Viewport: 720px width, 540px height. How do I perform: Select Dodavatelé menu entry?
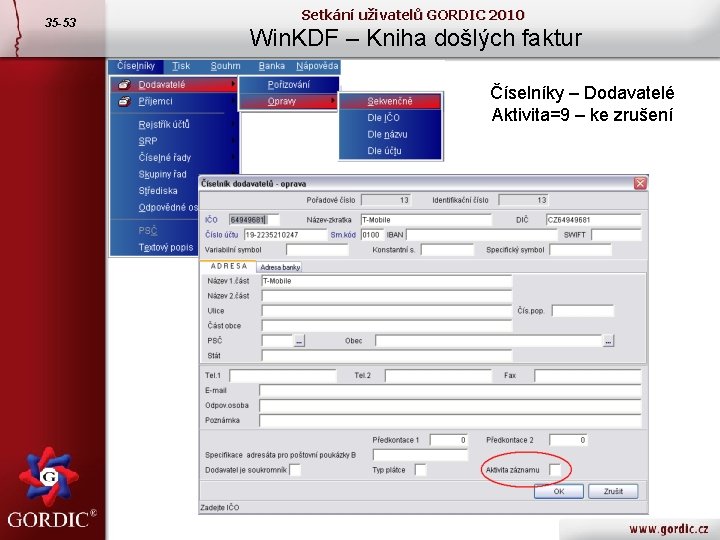point(174,84)
